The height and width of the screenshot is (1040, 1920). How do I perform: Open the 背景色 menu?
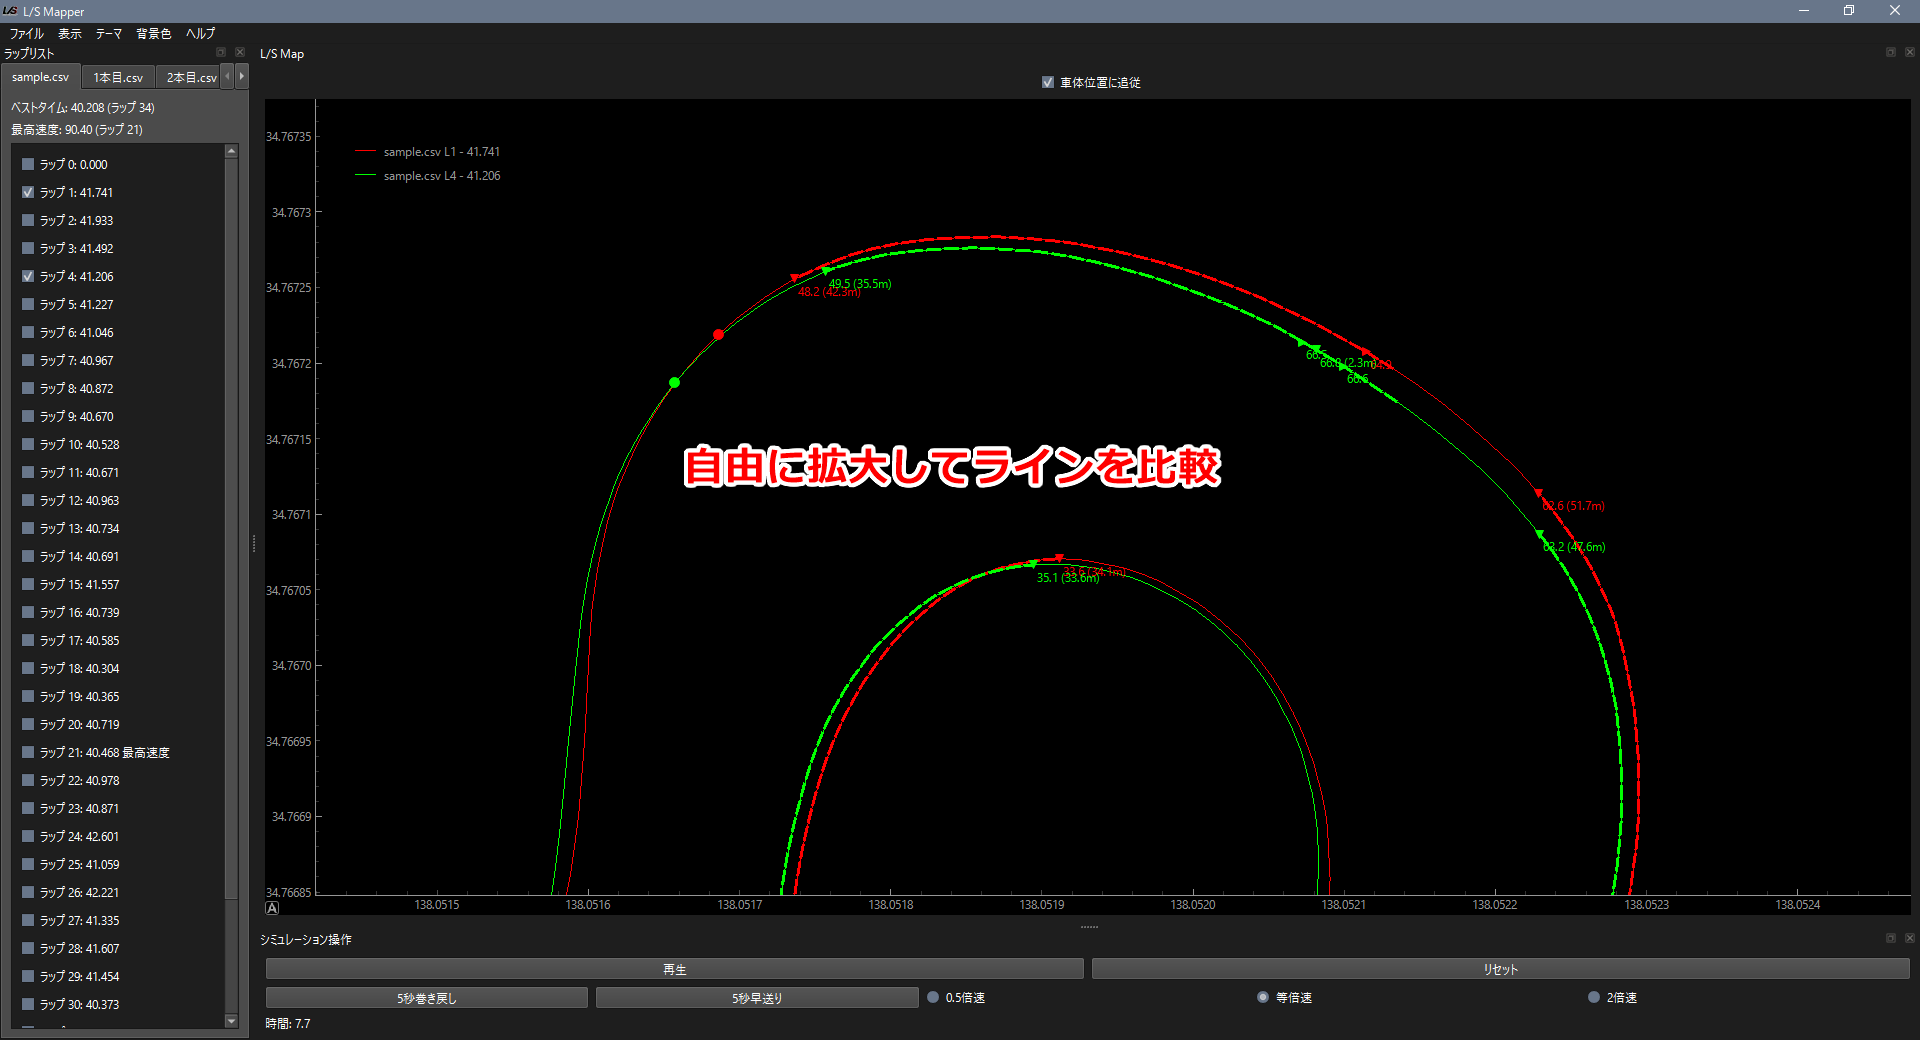click(x=153, y=33)
